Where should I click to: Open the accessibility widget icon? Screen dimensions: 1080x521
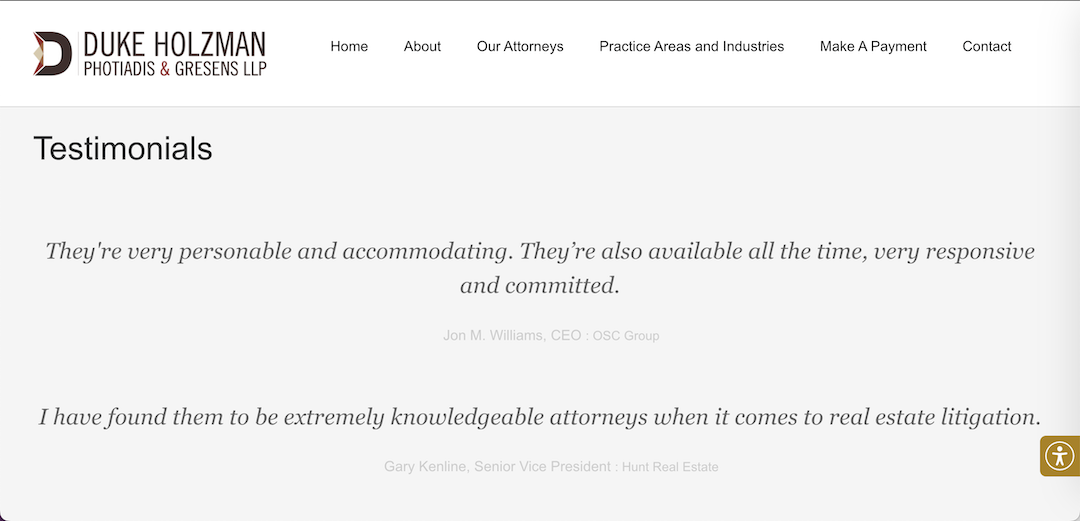coord(1059,456)
